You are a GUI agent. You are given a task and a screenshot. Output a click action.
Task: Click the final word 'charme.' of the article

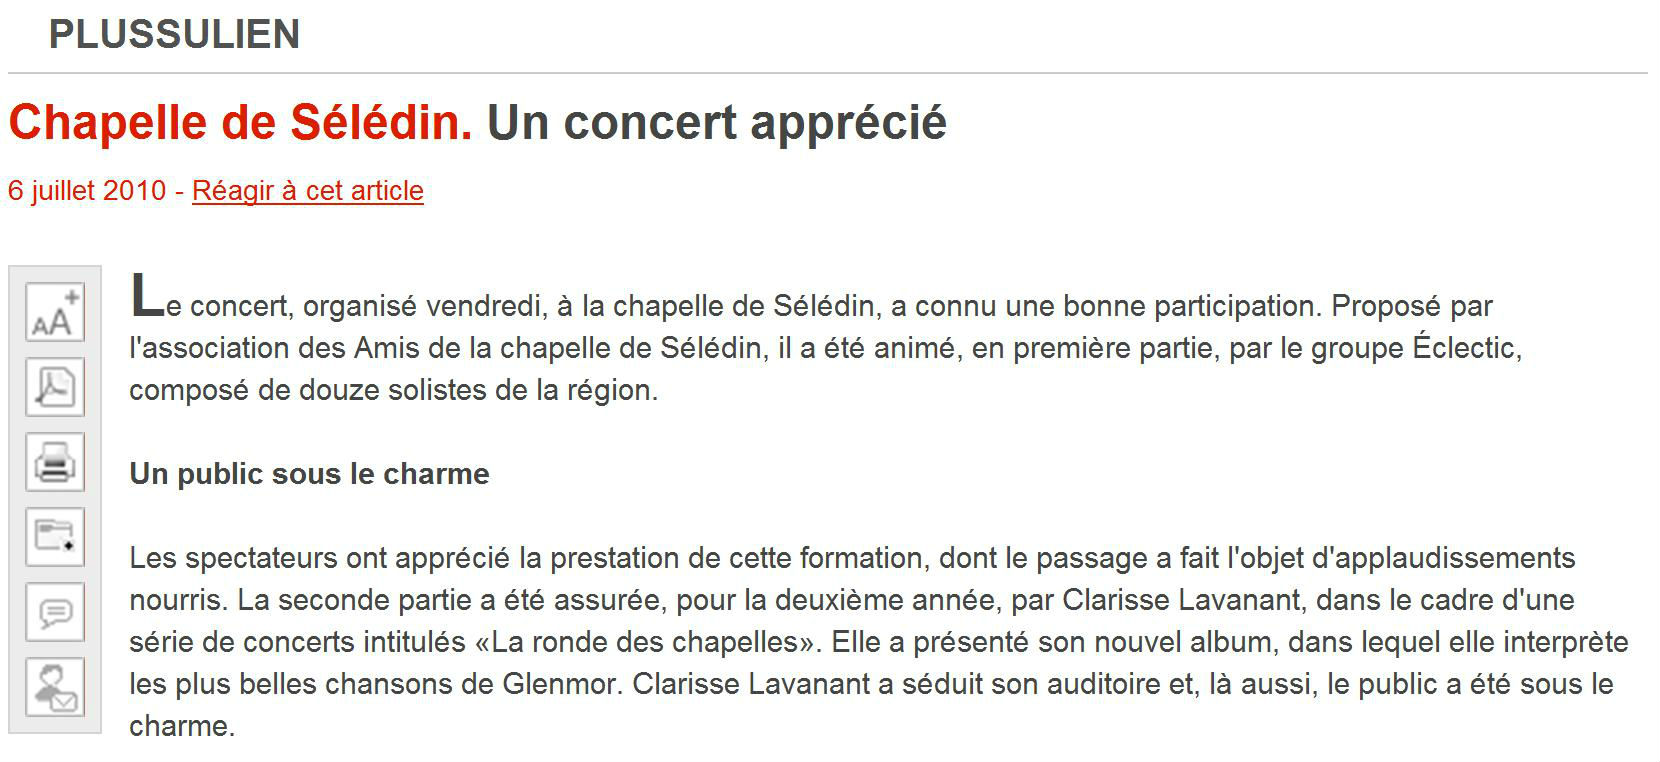click(x=182, y=726)
